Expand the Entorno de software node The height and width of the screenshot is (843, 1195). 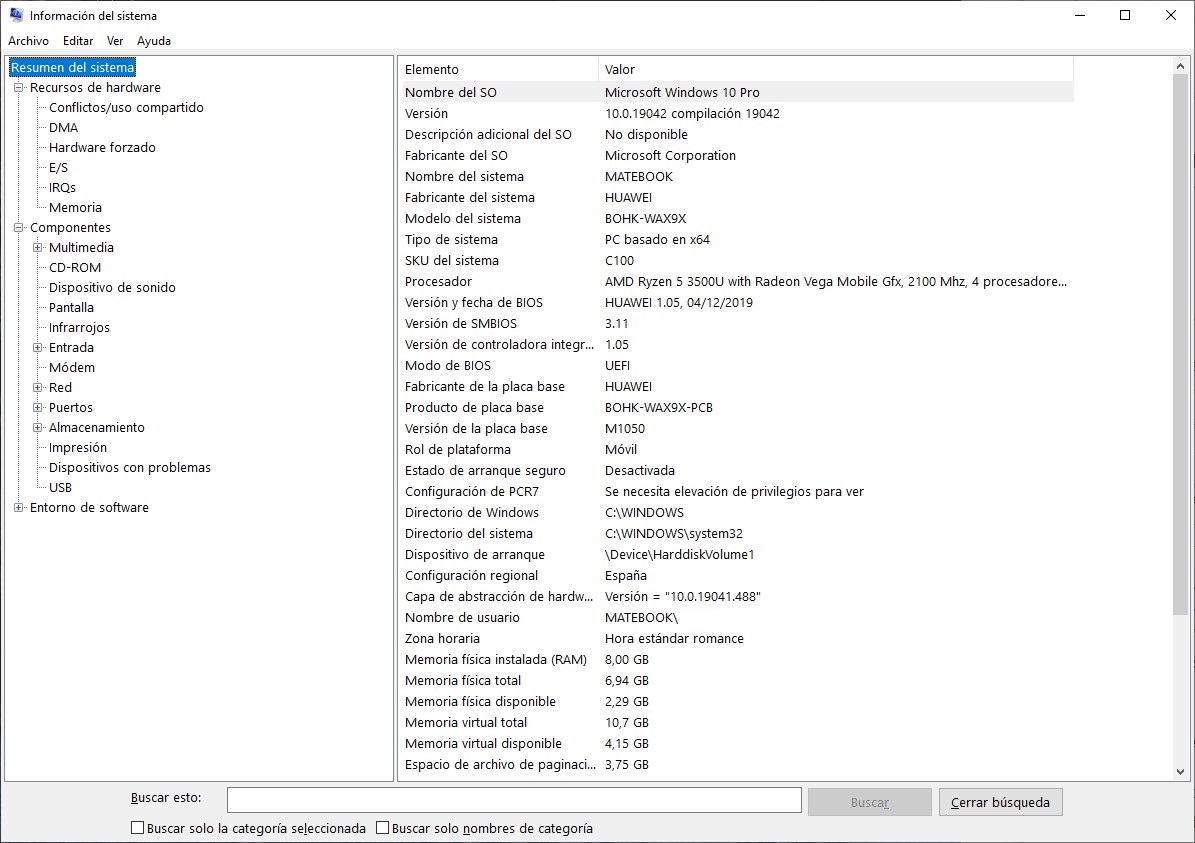(19, 508)
